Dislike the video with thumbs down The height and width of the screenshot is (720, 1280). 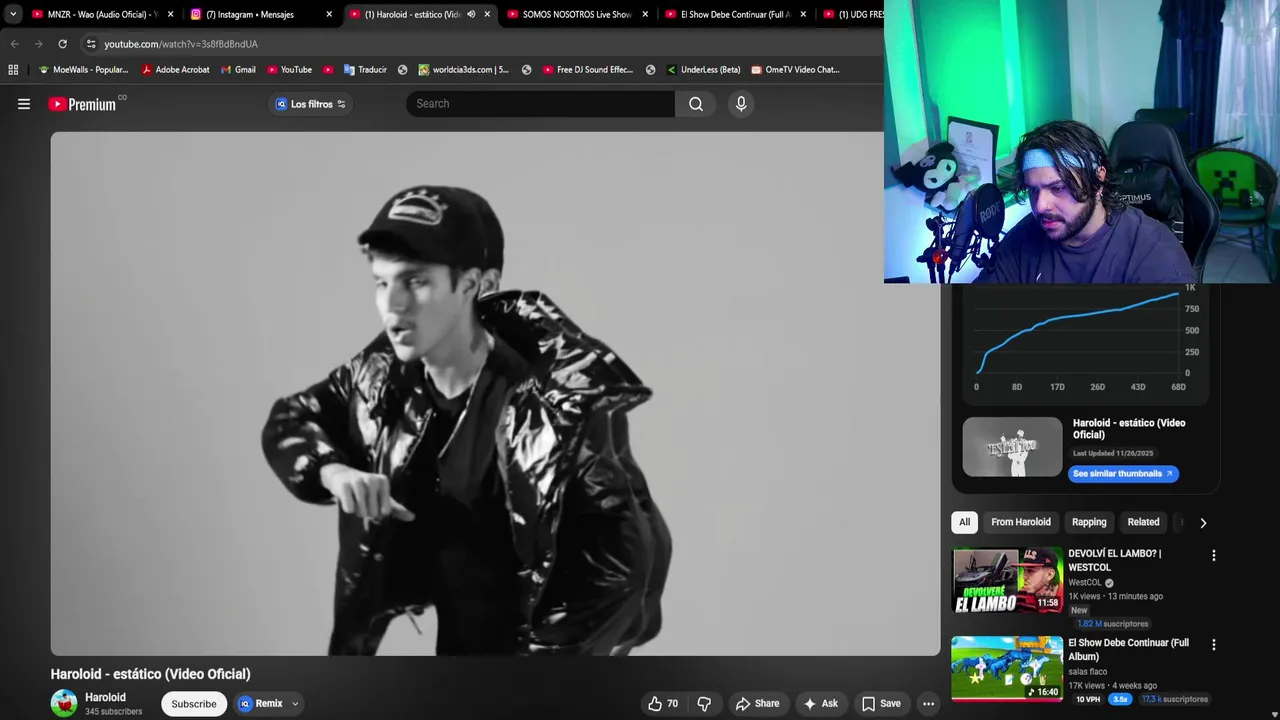coord(704,704)
